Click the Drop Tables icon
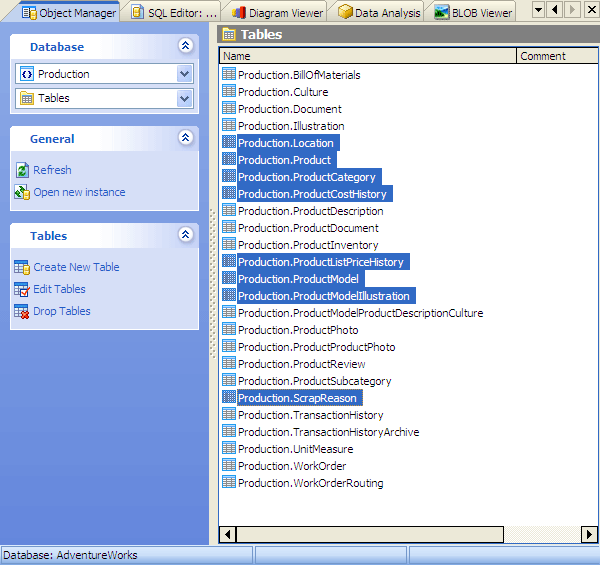Image resolution: width=600 pixels, height=565 pixels. pos(22,311)
